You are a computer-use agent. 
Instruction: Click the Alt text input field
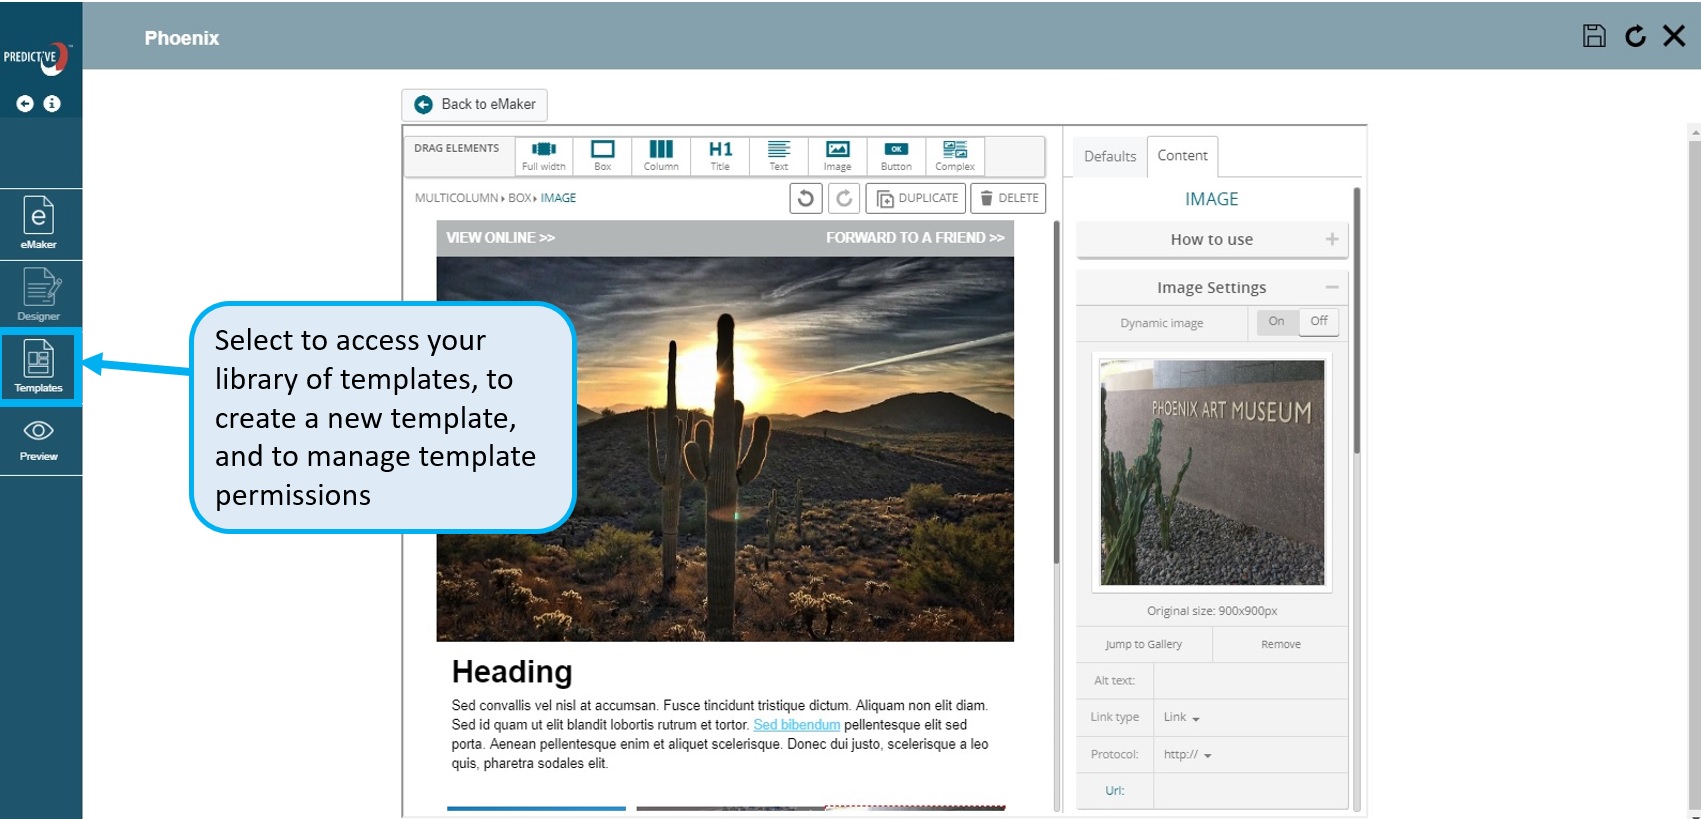[1249, 681]
